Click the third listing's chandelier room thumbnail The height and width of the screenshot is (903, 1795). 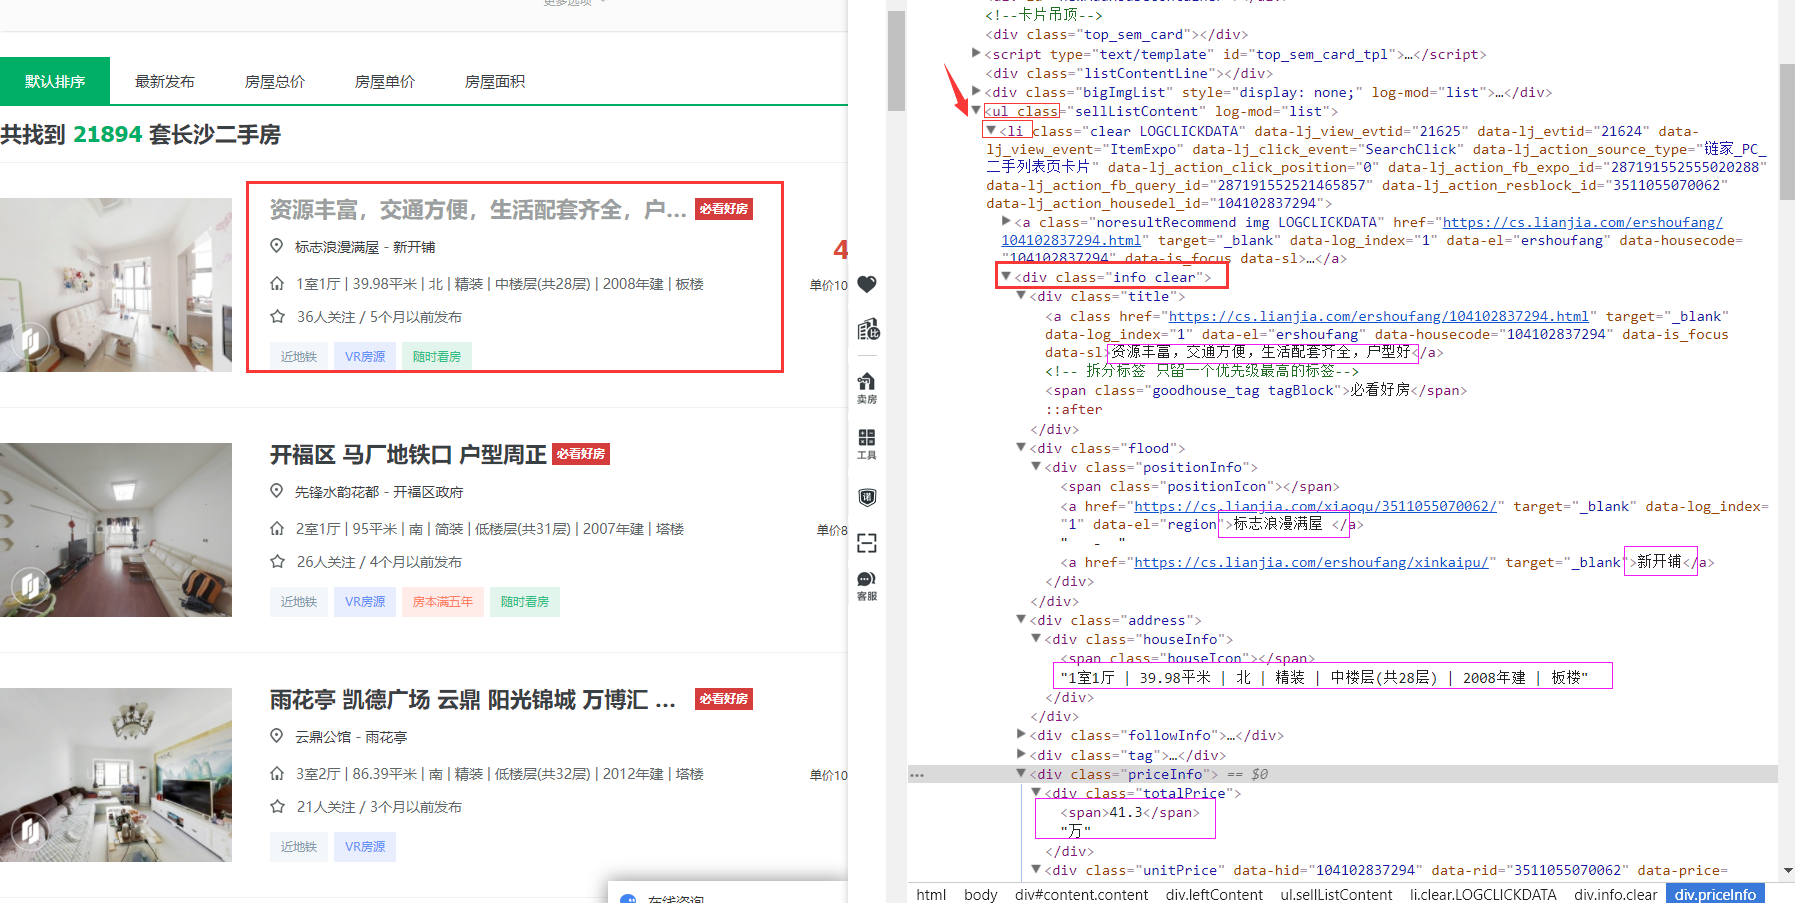click(x=116, y=775)
